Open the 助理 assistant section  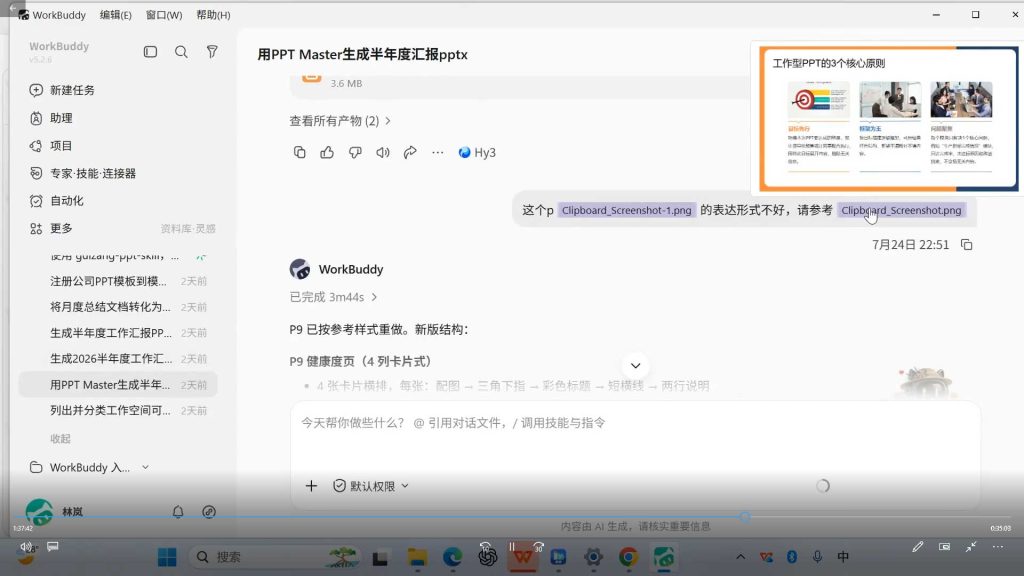51,118
